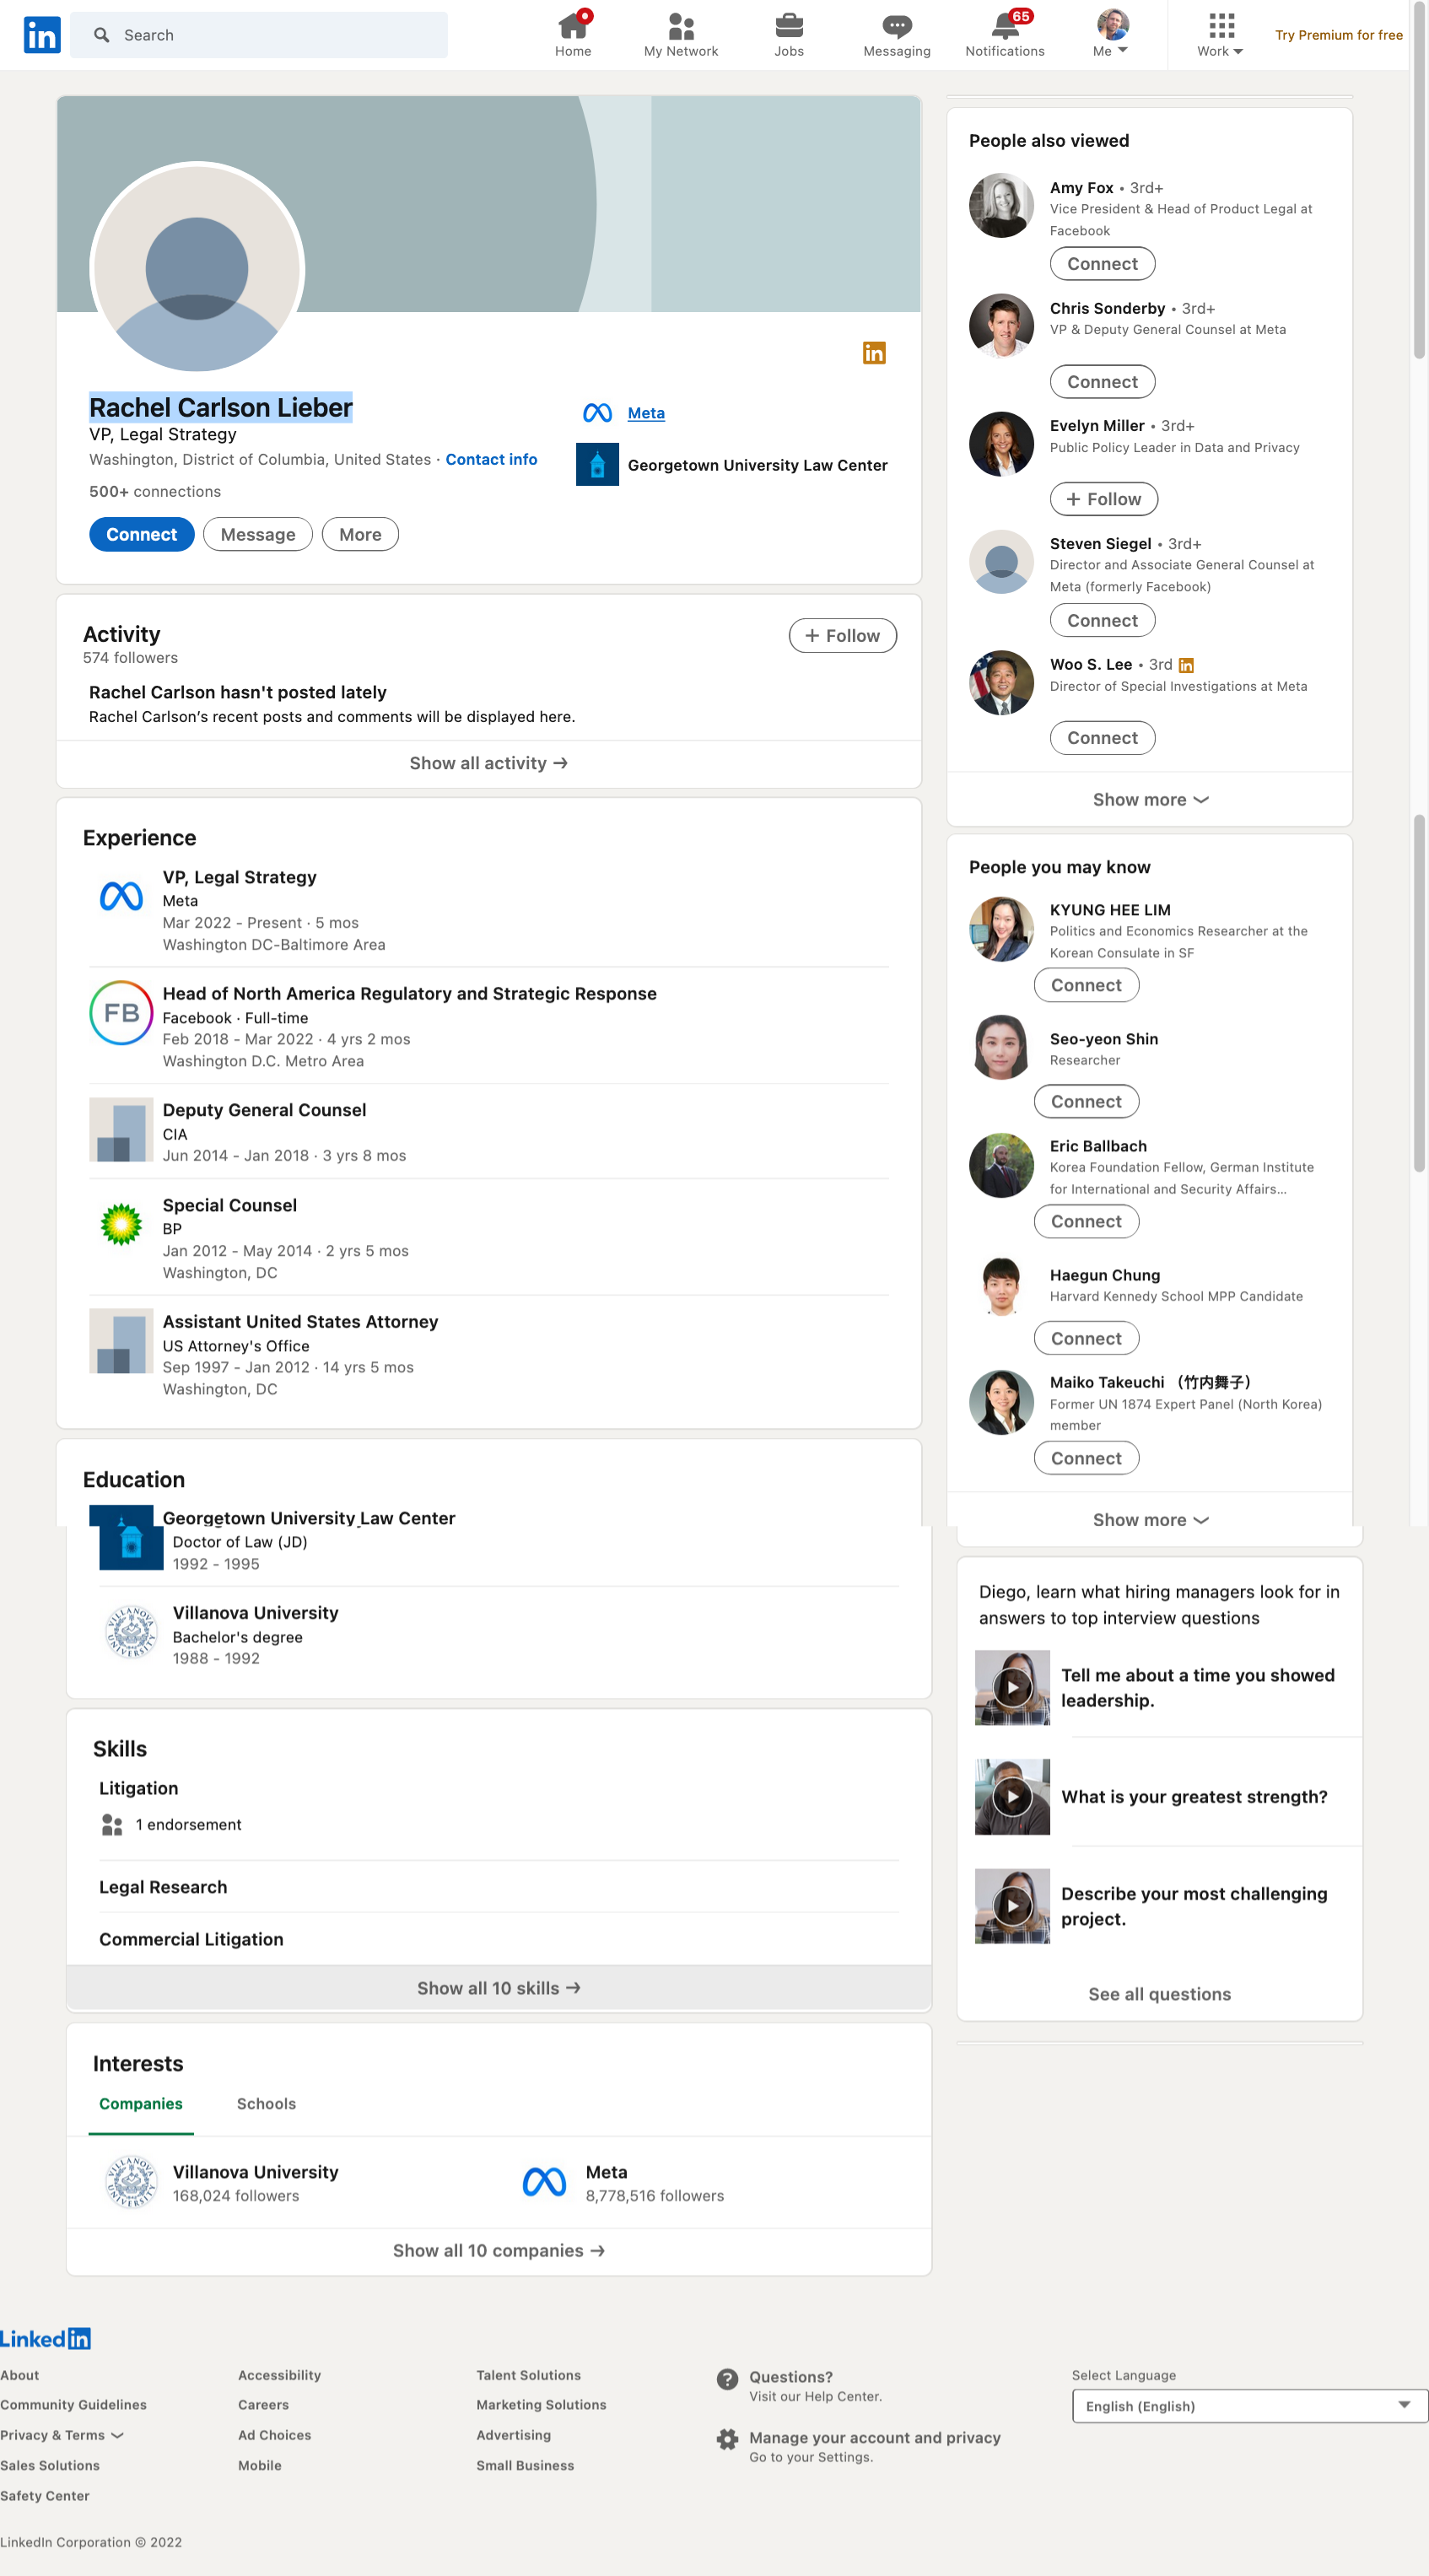1429x2576 pixels.
Task: Connect with Seo-yeon Shin
Action: [1086, 1102]
